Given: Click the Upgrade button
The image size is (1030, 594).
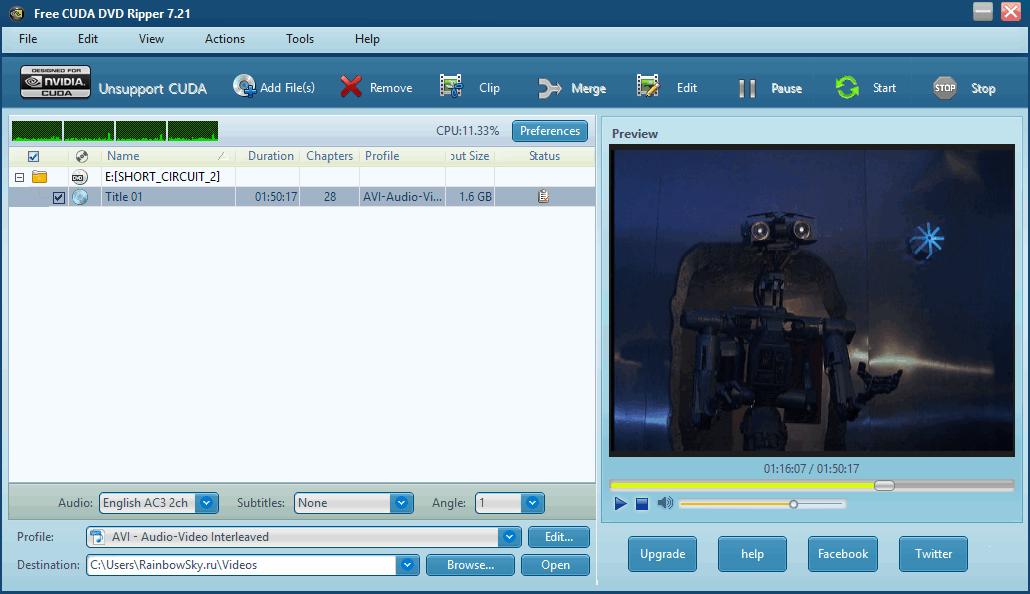Looking at the screenshot, I should click(x=662, y=554).
